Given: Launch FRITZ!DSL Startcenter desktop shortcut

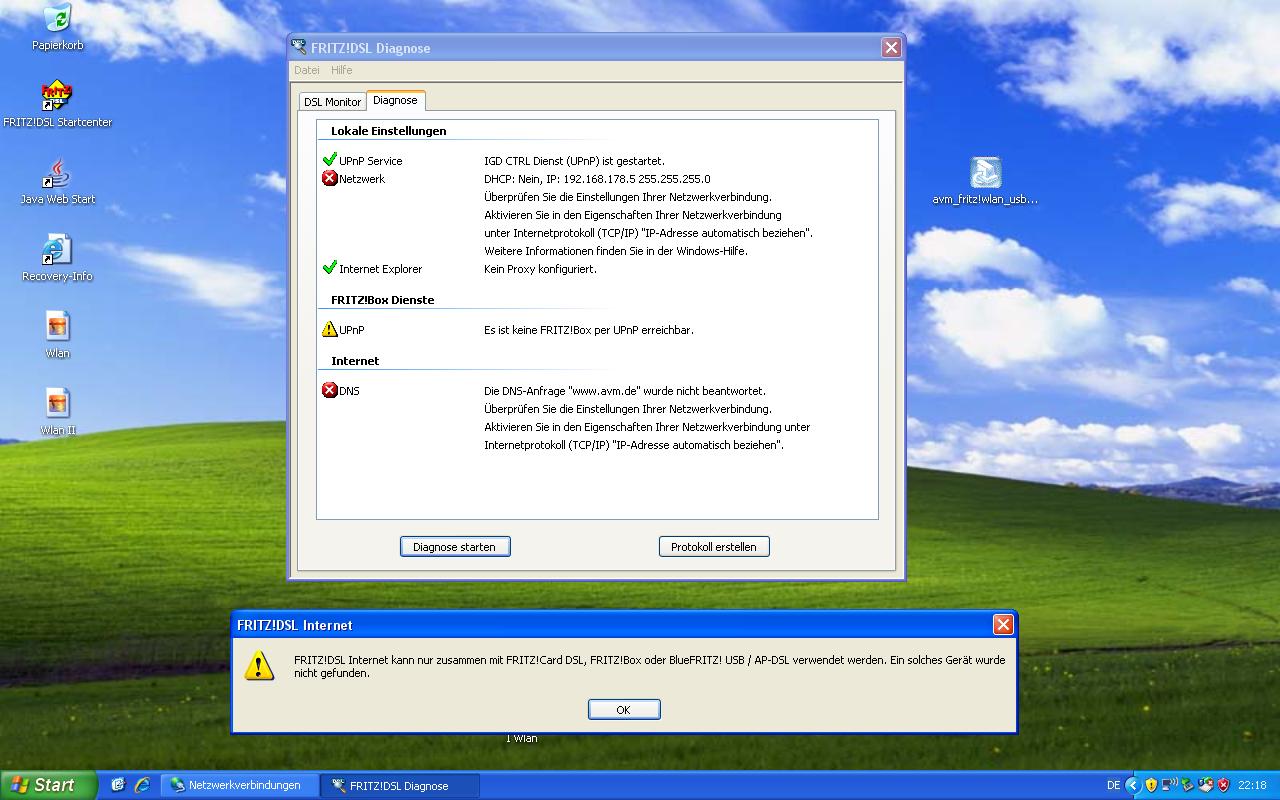Looking at the screenshot, I should pyautogui.click(x=57, y=104).
